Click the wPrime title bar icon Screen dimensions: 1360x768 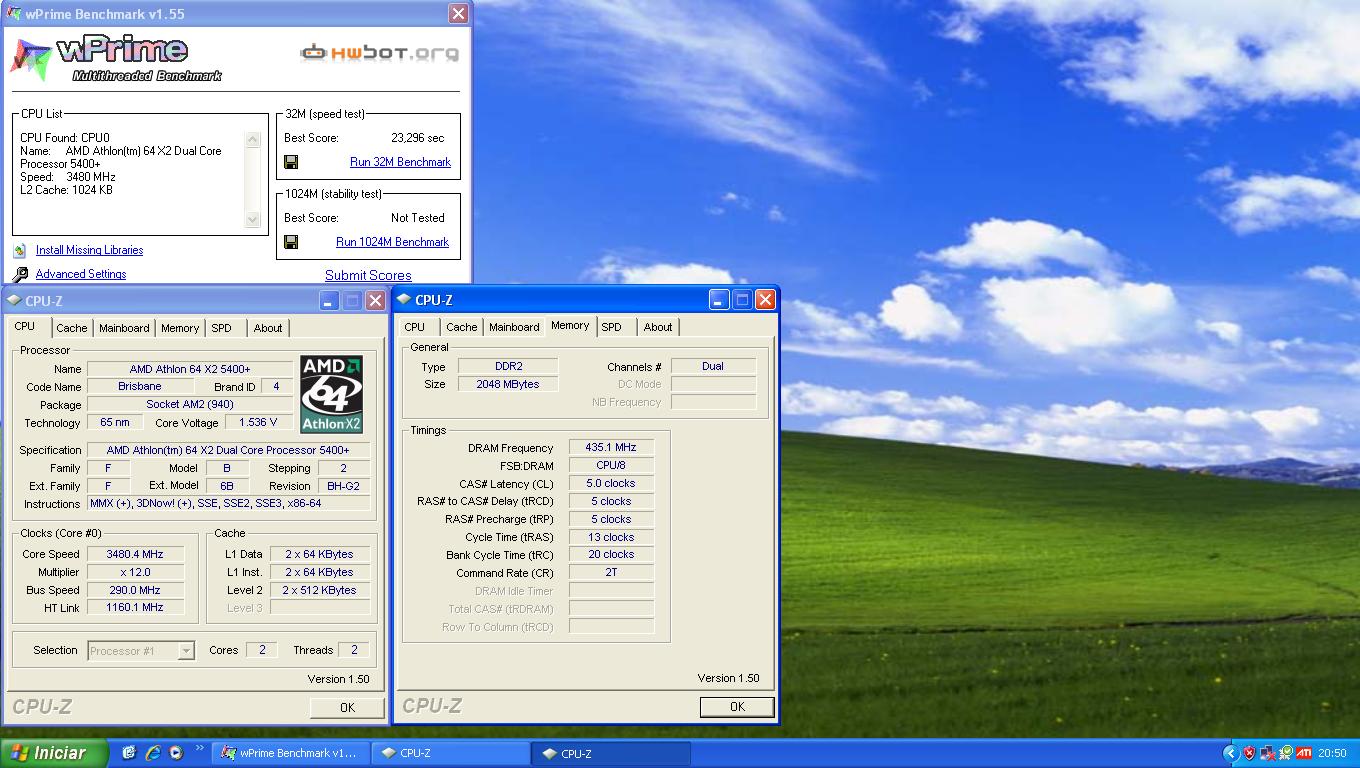pyautogui.click(x=14, y=14)
